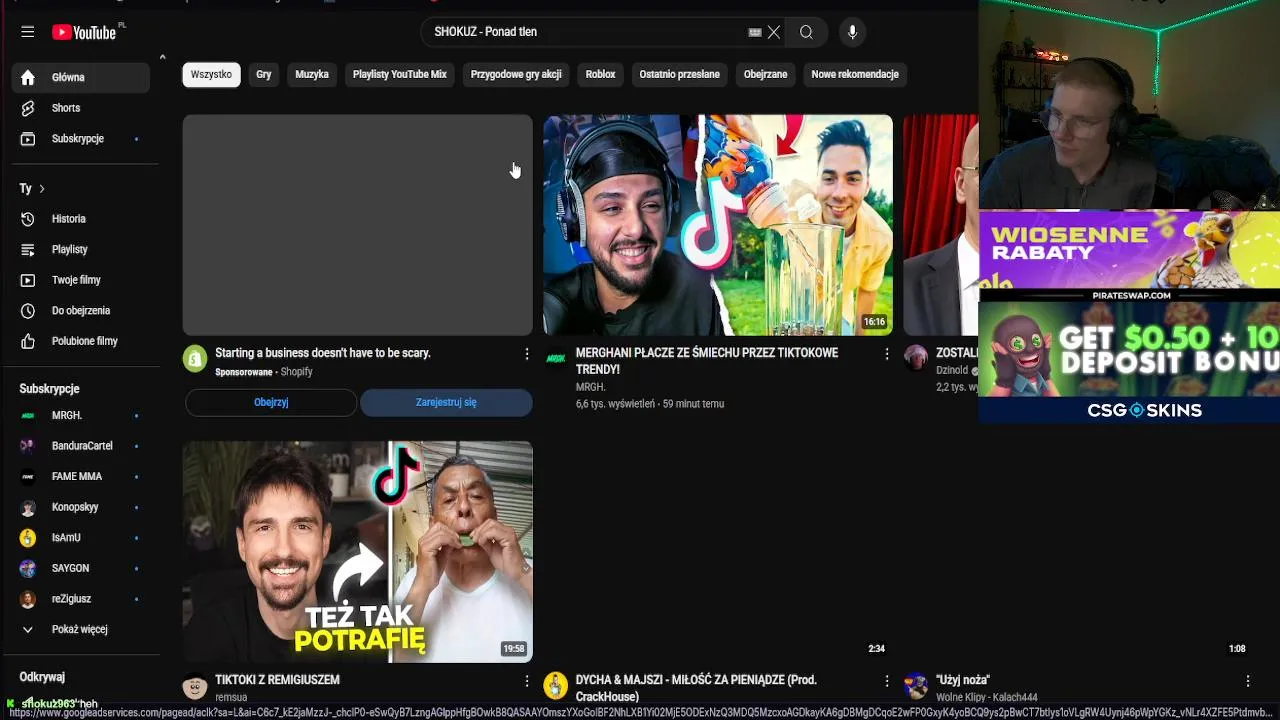Open TIKTOKI Z REMIGIUSZEM video thumbnail
The width and height of the screenshot is (1280, 720).
pos(358,552)
